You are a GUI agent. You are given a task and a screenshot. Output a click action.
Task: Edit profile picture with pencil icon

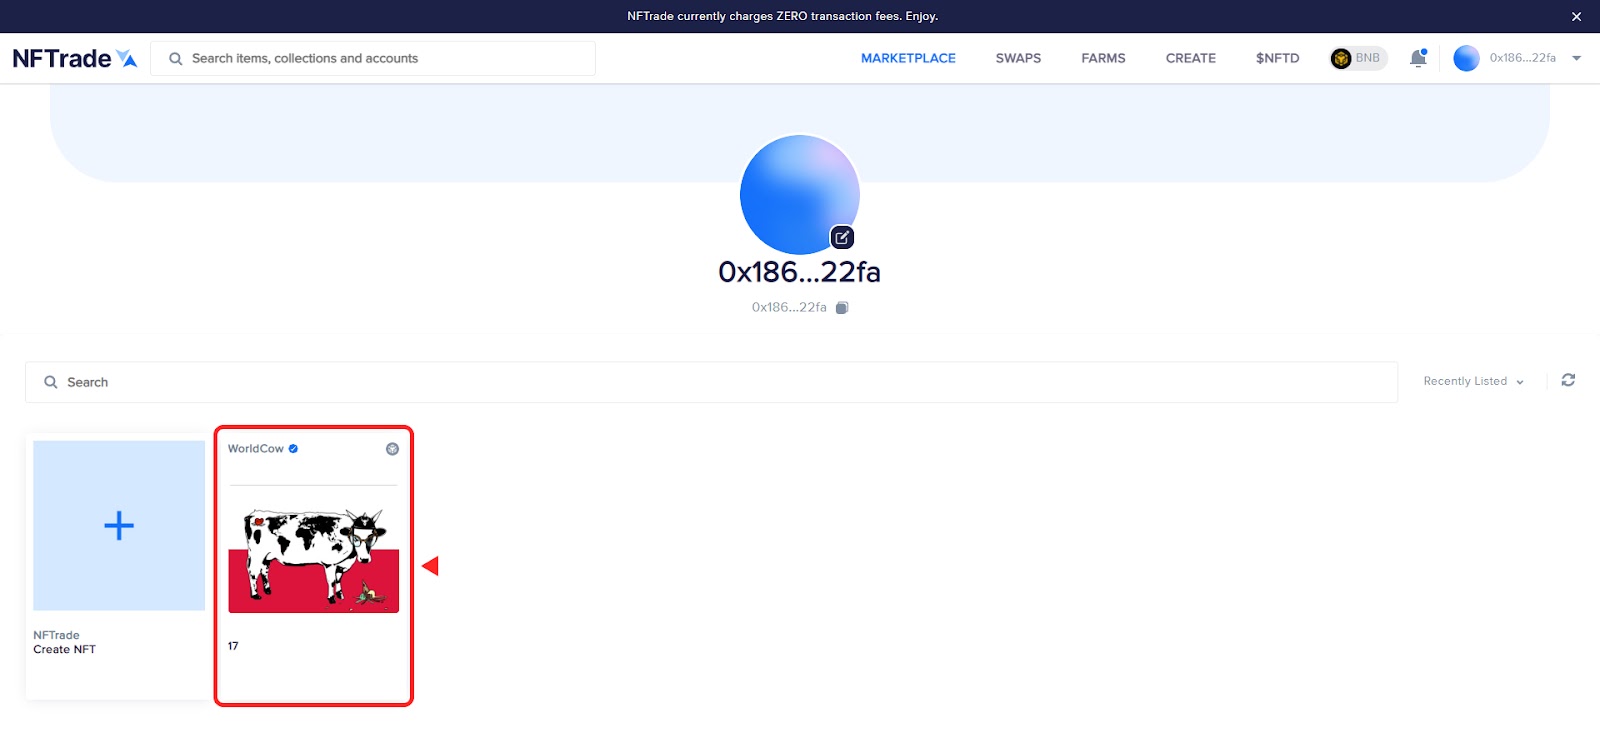click(x=842, y=237)
